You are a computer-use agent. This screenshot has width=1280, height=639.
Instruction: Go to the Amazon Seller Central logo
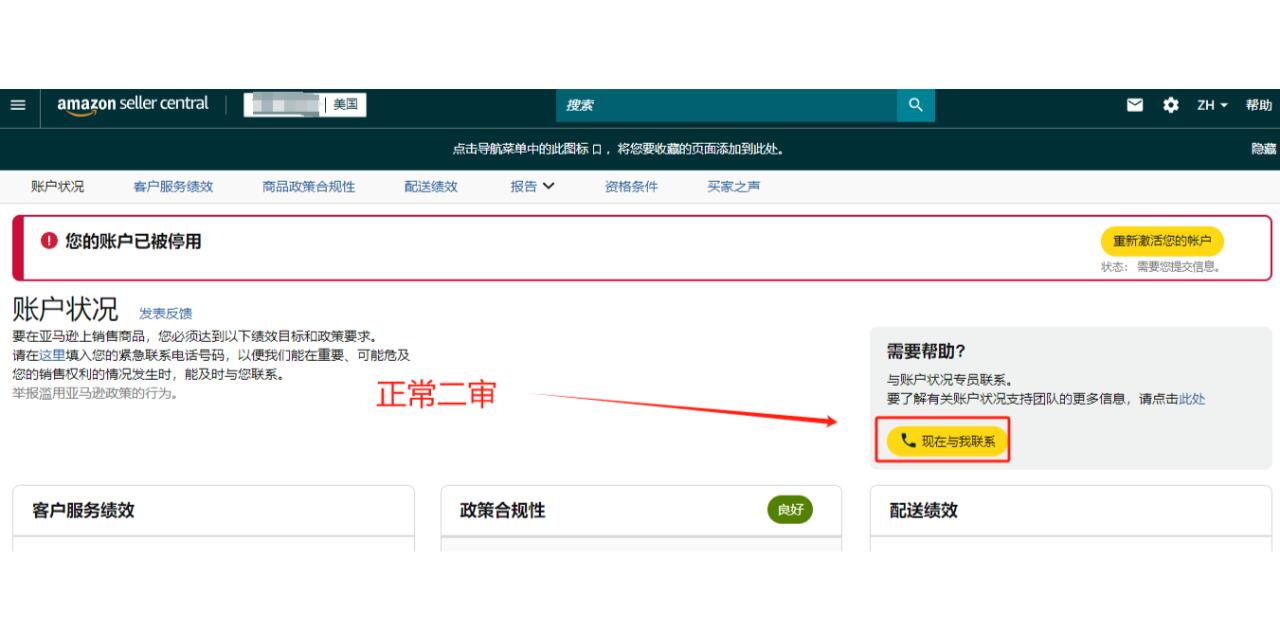[x=133, y=105]
